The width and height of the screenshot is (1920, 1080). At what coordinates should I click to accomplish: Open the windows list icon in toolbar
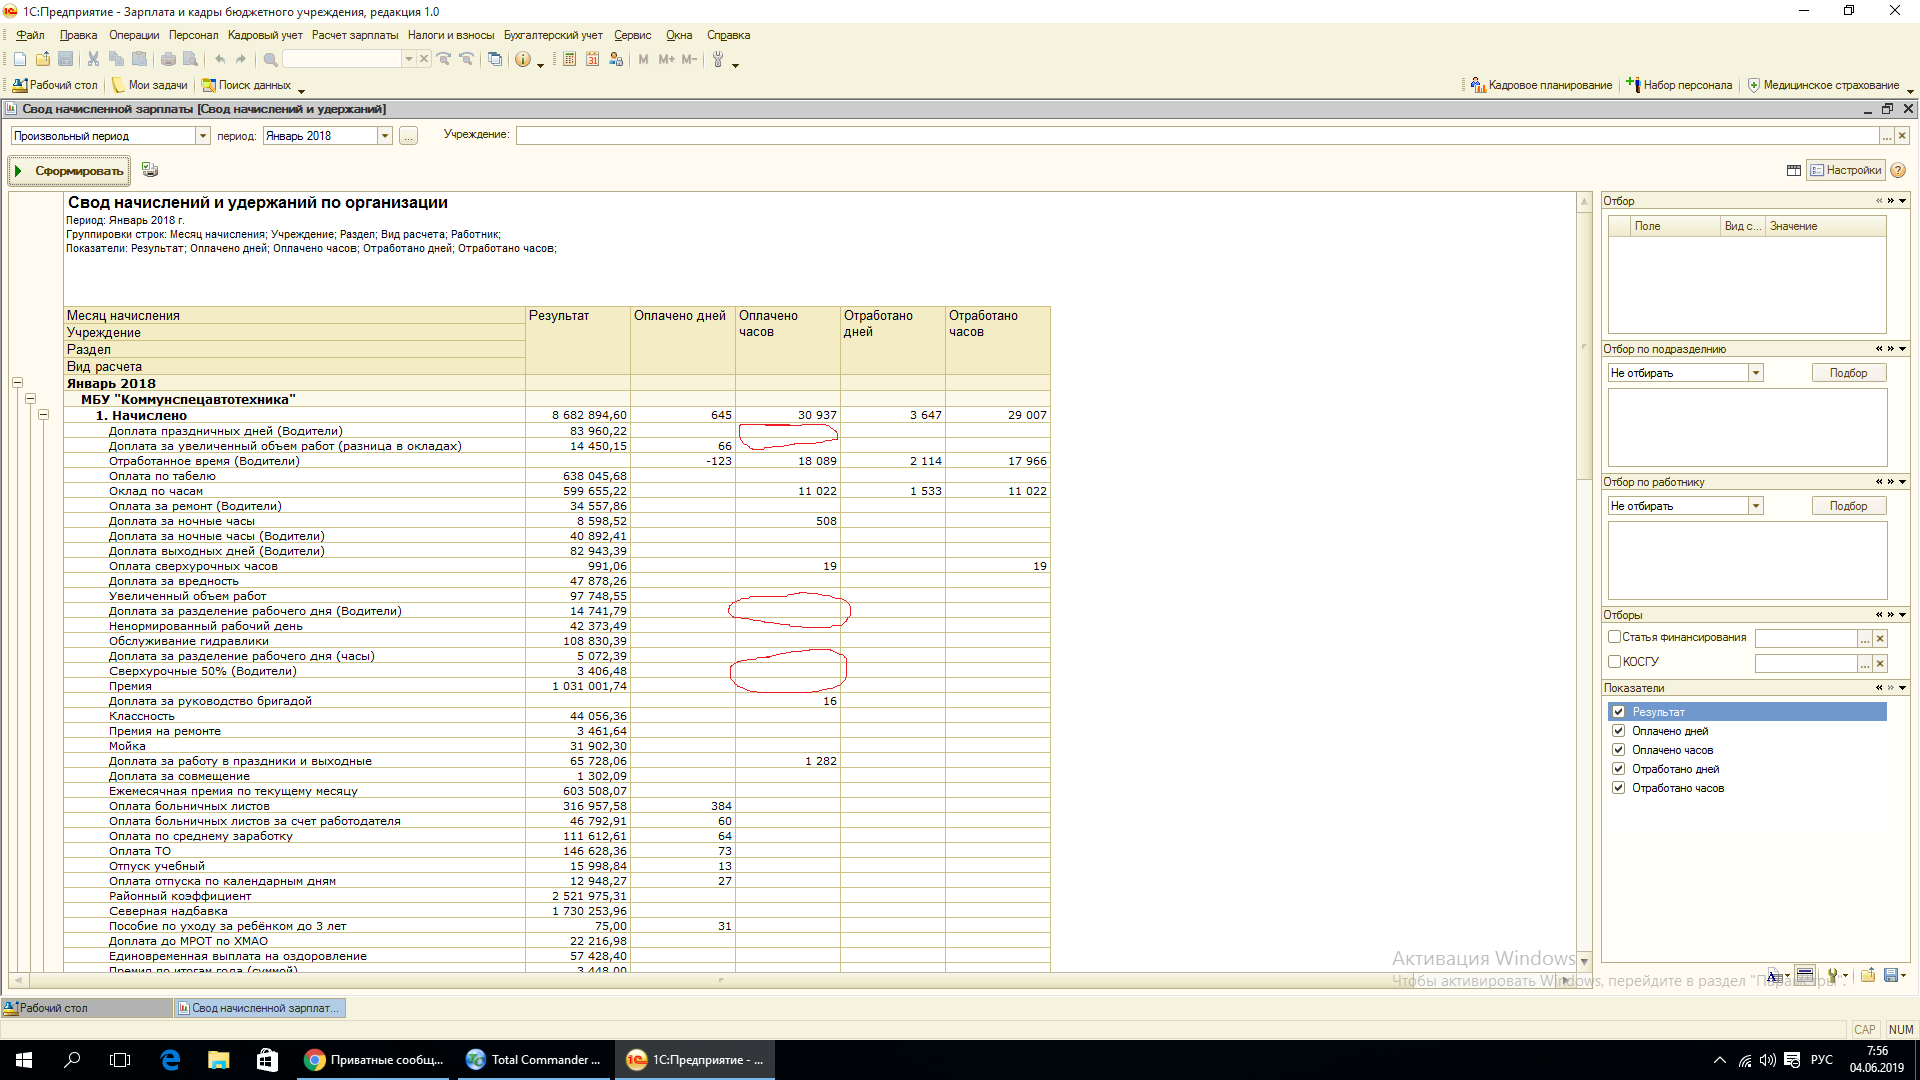click(495, 60)
